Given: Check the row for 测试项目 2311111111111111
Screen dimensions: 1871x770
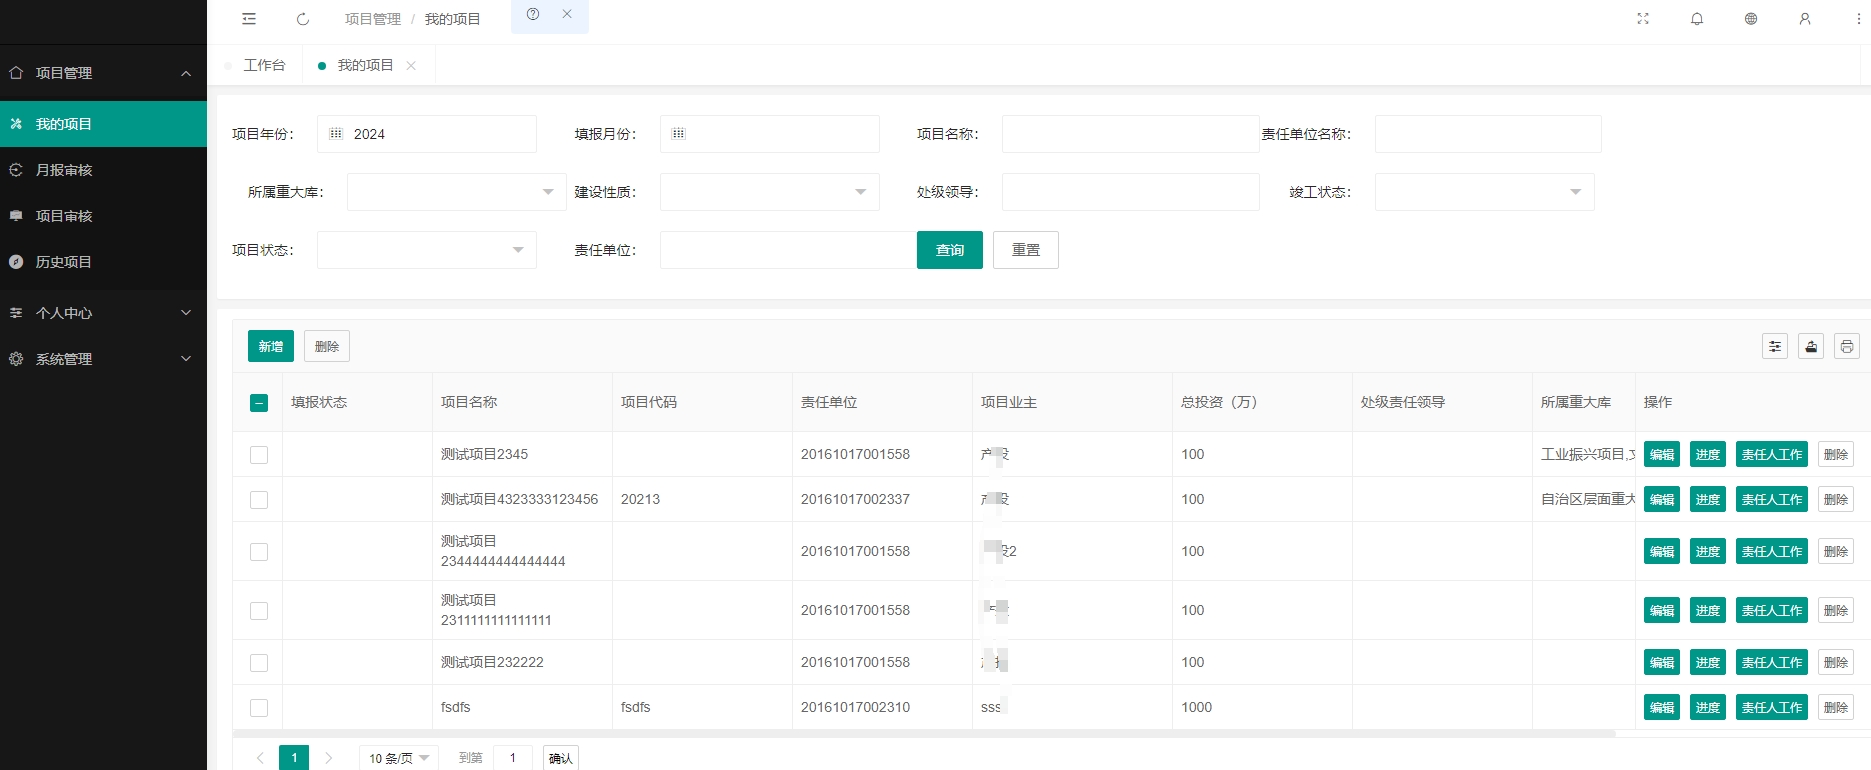Looking at the screenshot, I should [x=259, y=611].
